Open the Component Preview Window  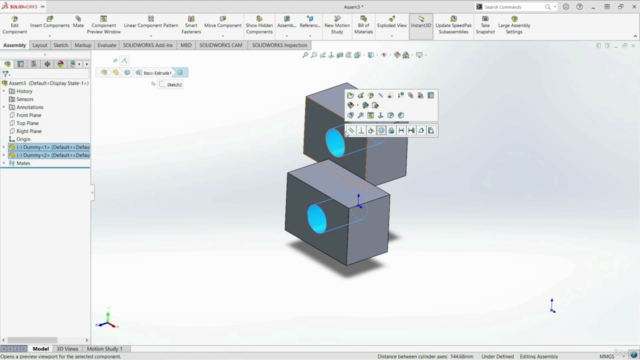pyautogui.click(x=104, y=25)
